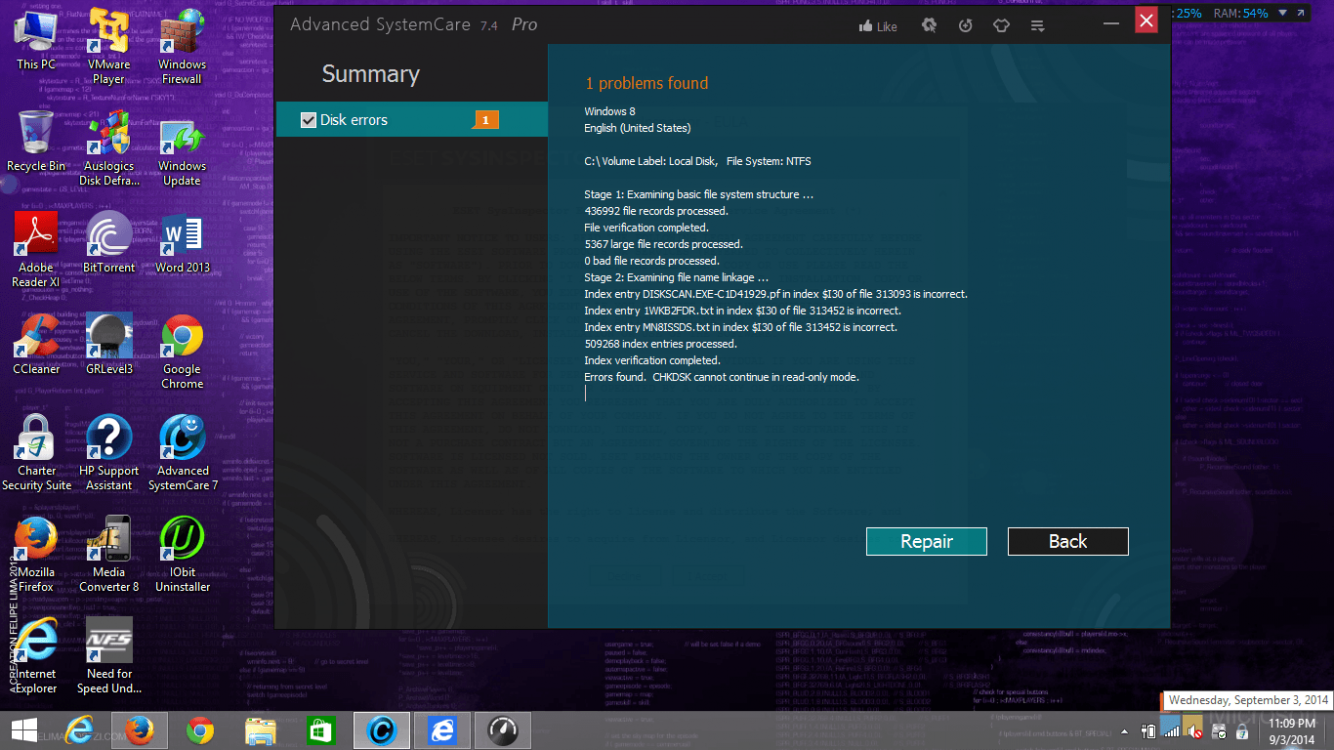
Task: Open the speedometer app on taskbar
Action: coord(502,731)
